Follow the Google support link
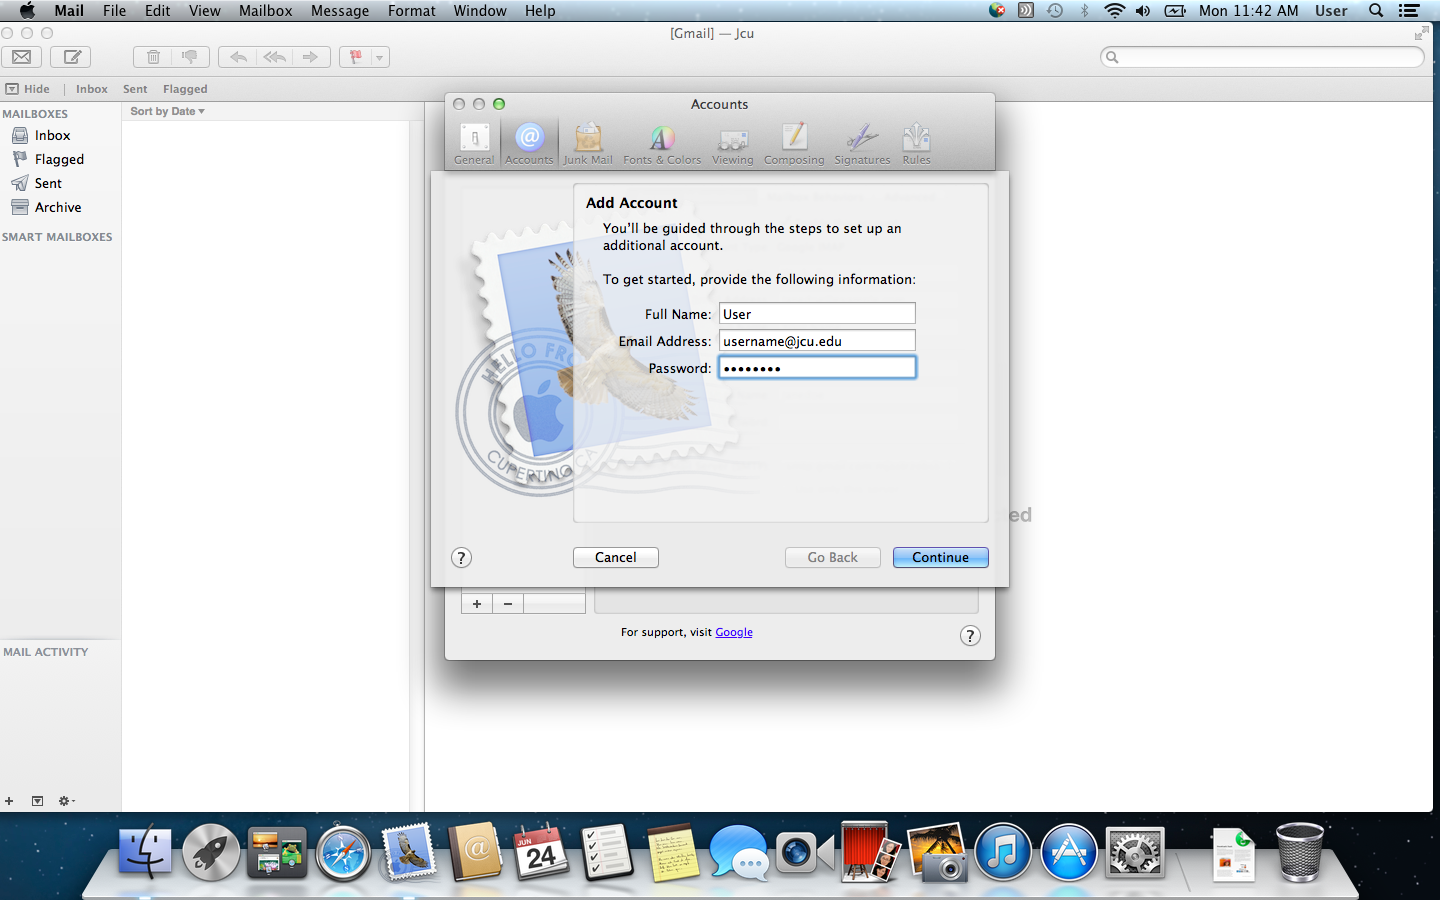Image resolution: width=1440 pixels, height=900 pixels. (734, 632)
